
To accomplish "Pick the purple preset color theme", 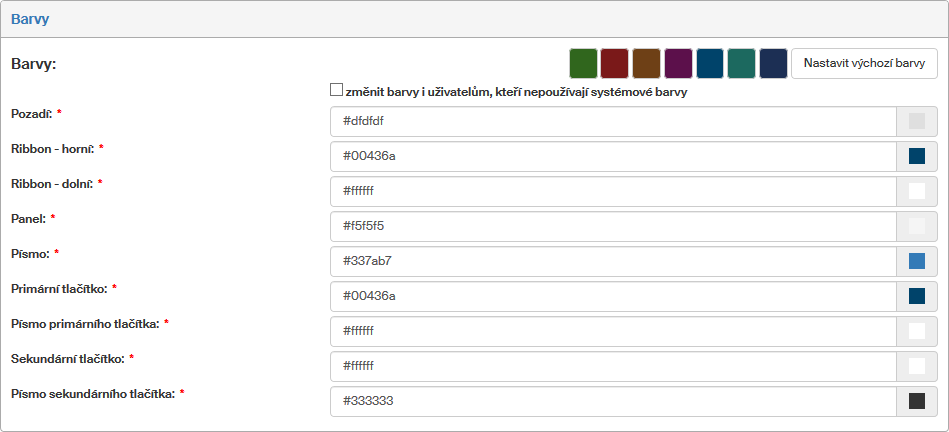I will 678,63.
